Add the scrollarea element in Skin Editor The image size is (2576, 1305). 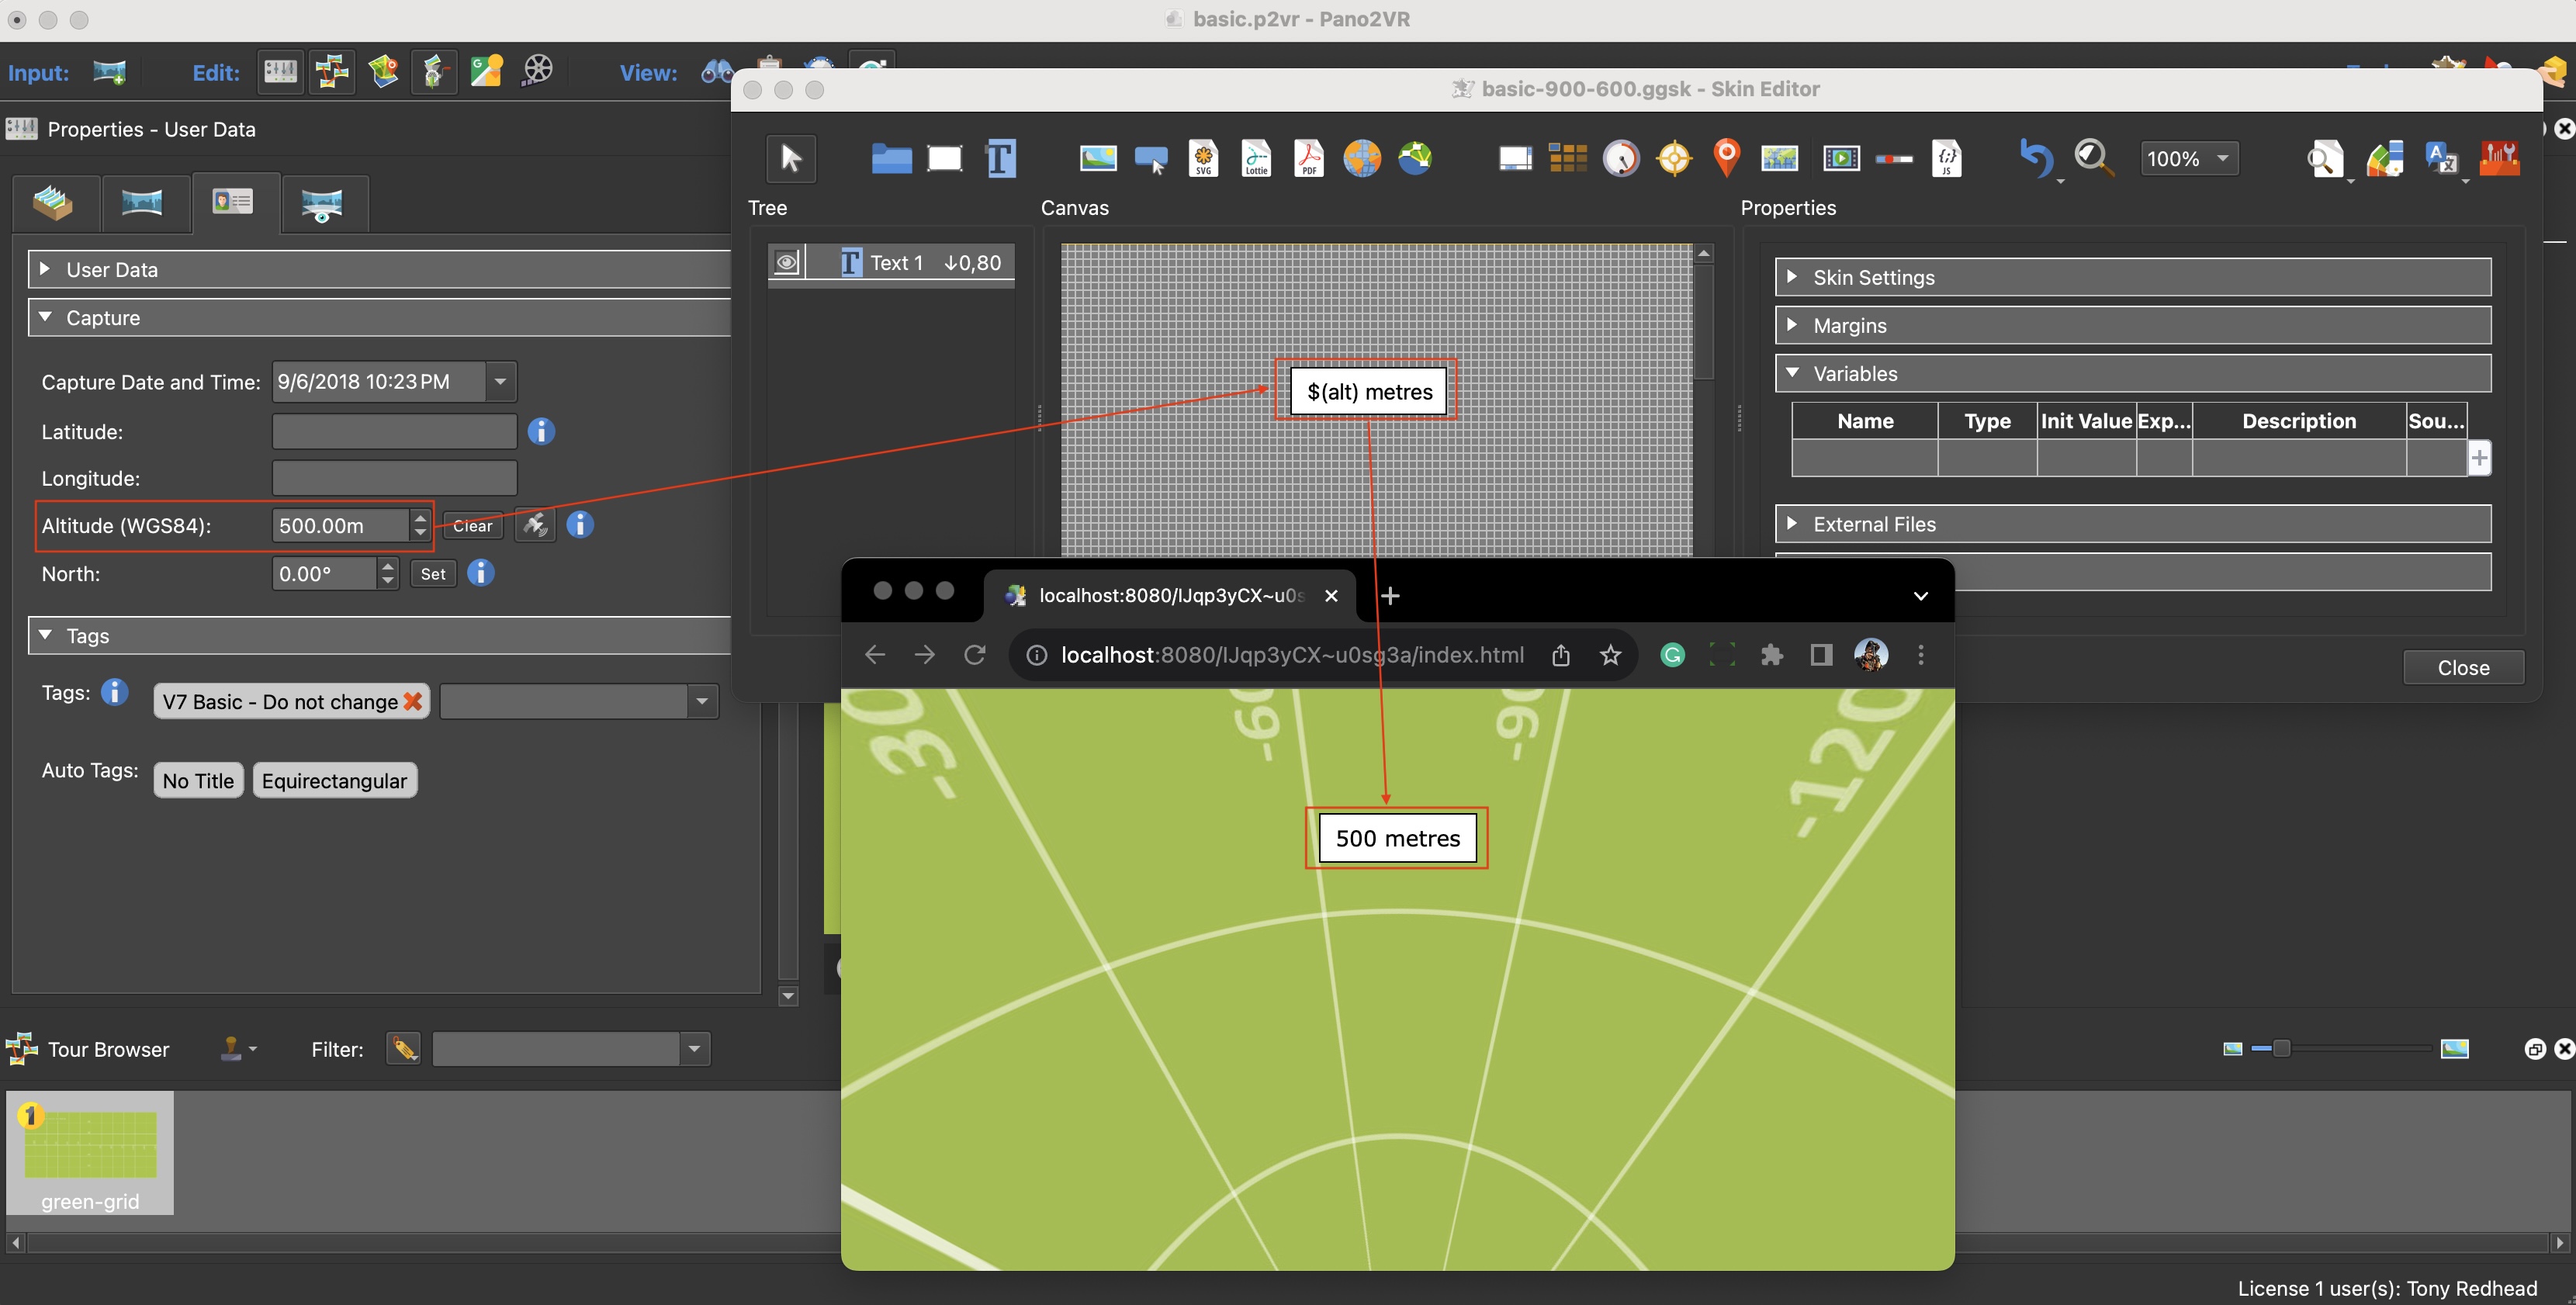click(1515, 158)
